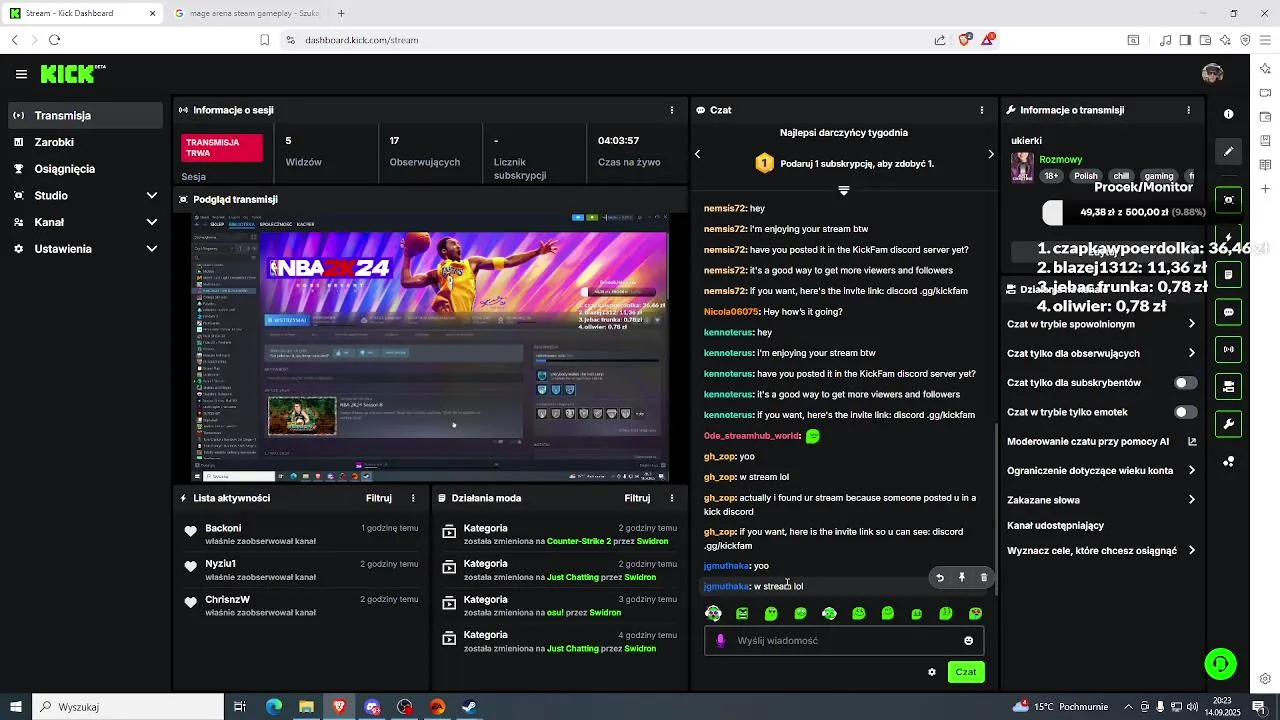Click Filtruj in Działania moda
The image size is (1280, 720).
pos(637,498)
